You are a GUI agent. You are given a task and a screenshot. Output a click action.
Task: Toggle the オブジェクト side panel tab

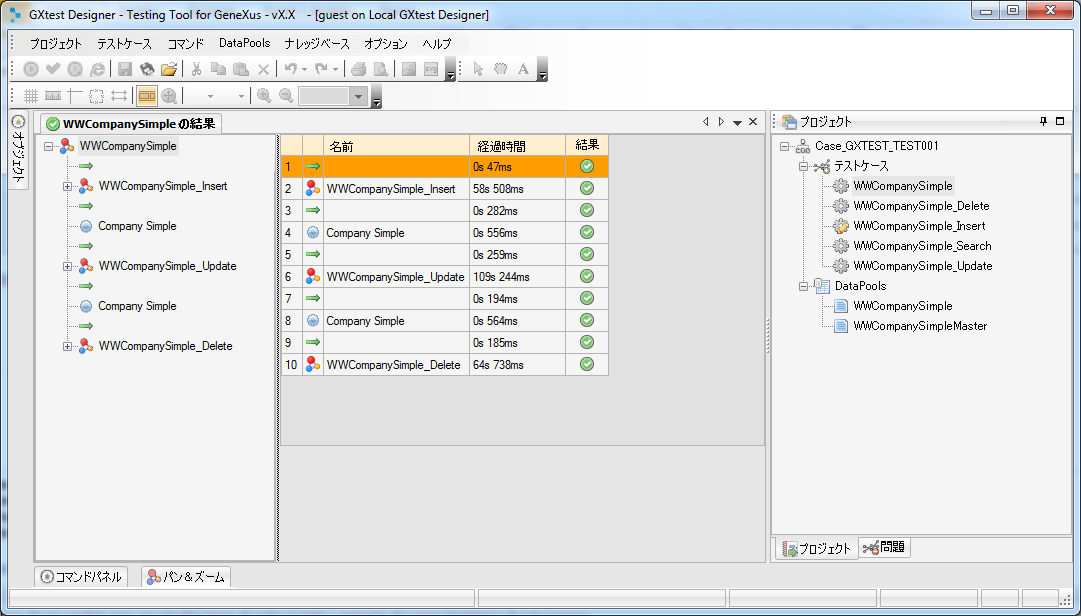(x=18, y=152)
